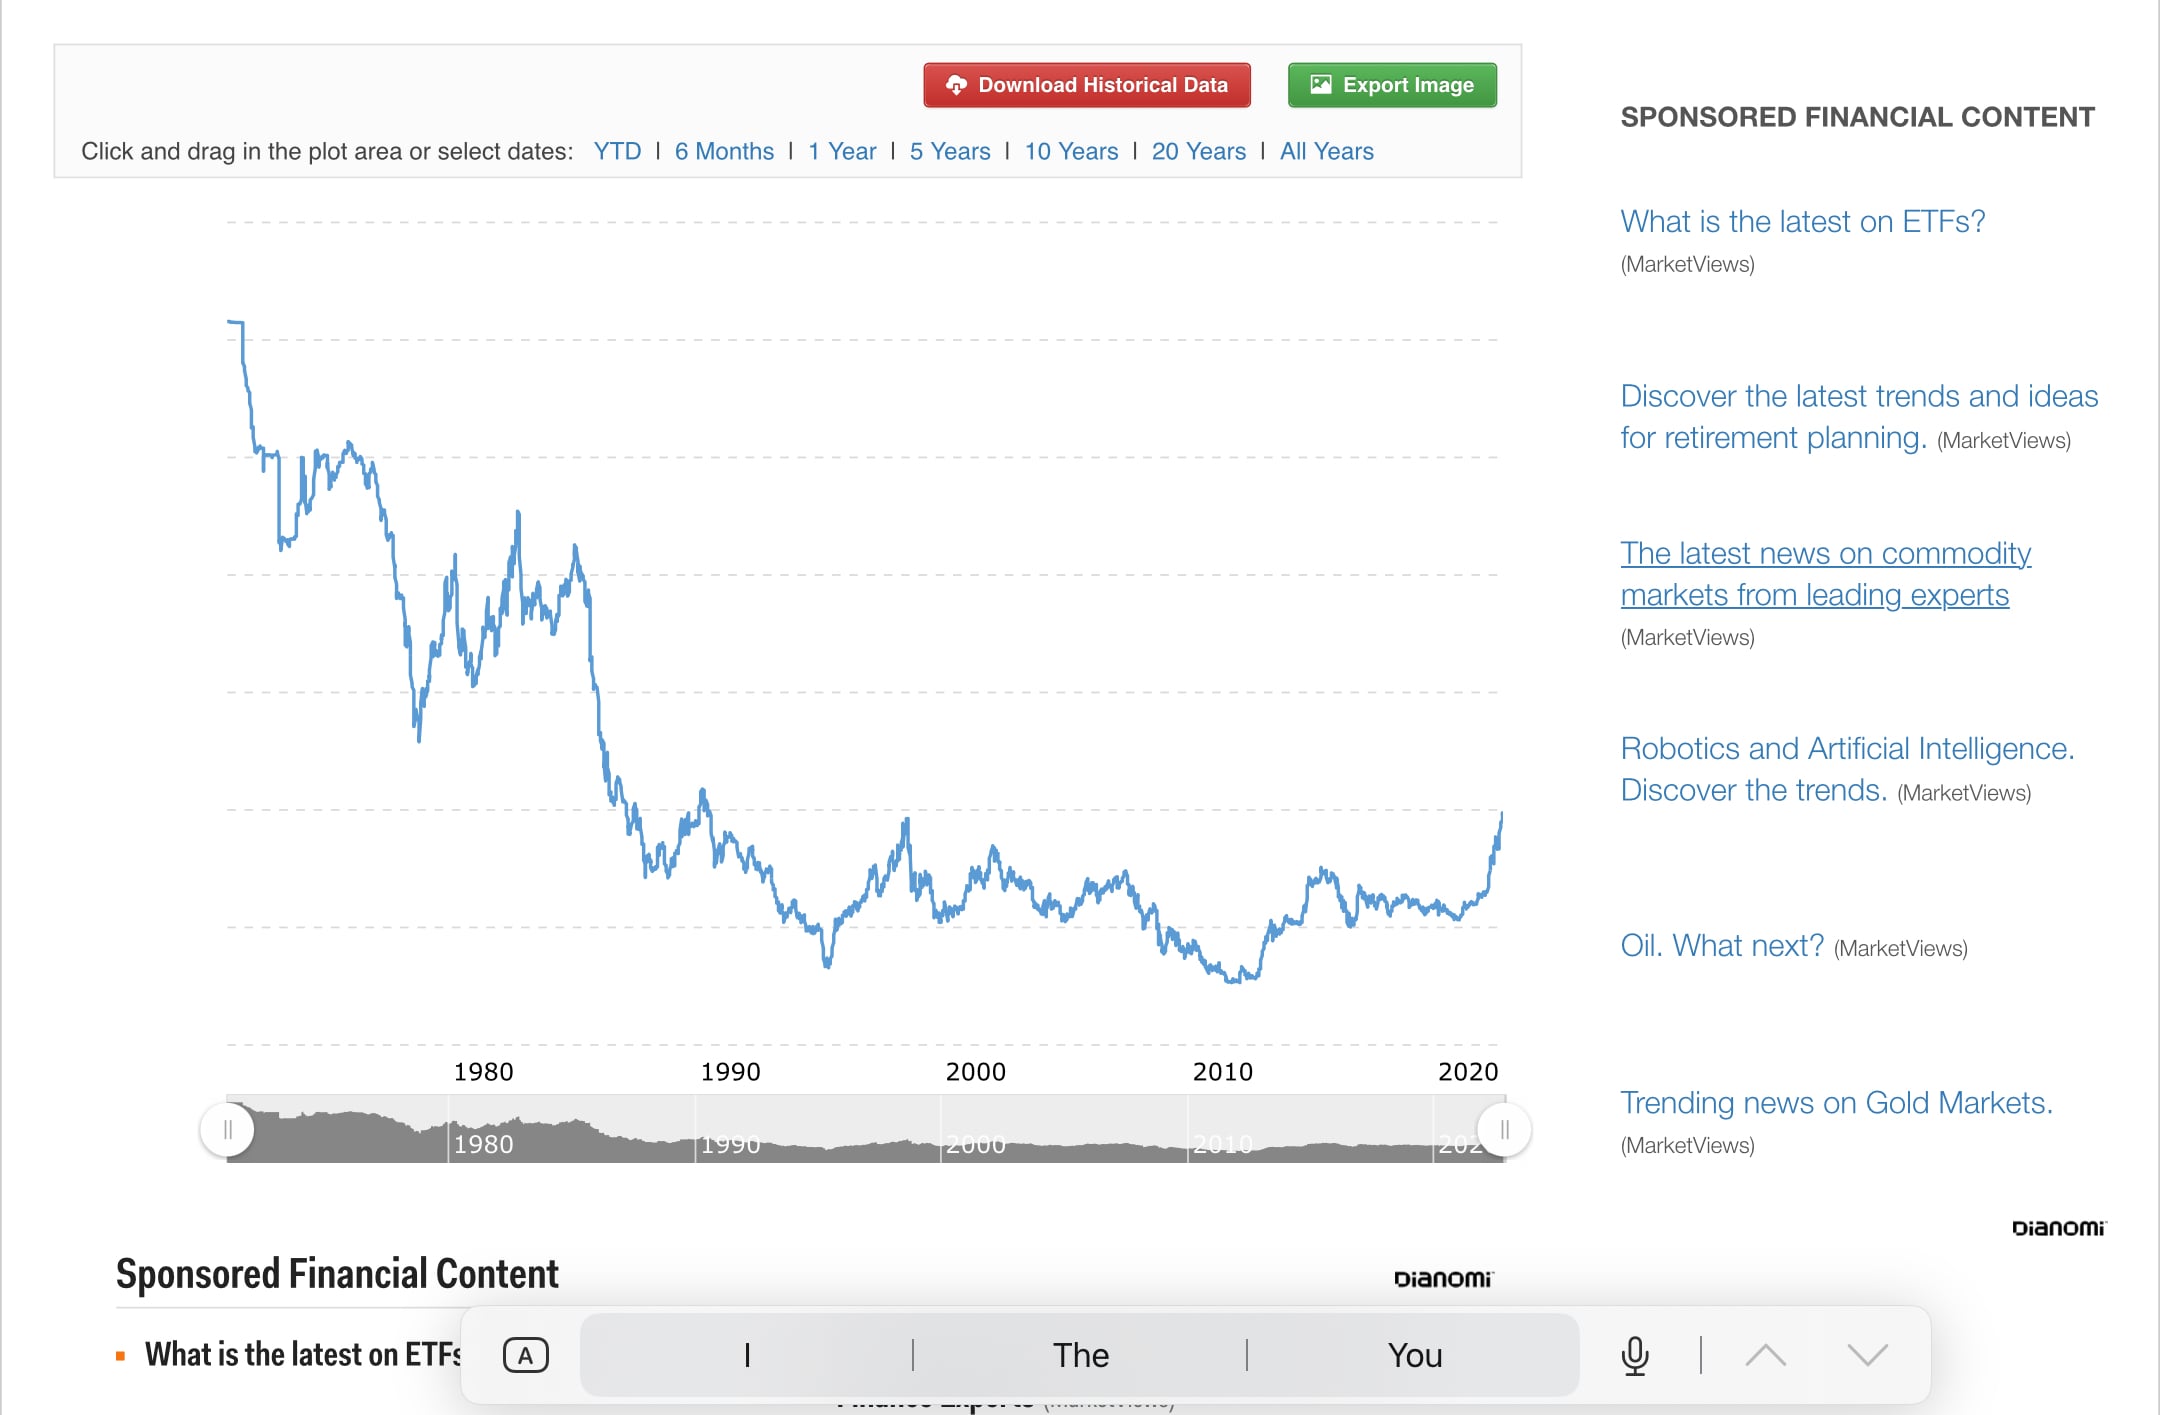2160x1415 pixels.
Task: Tap the up chevron in keyboard bar
Action: point(1765,1355)
